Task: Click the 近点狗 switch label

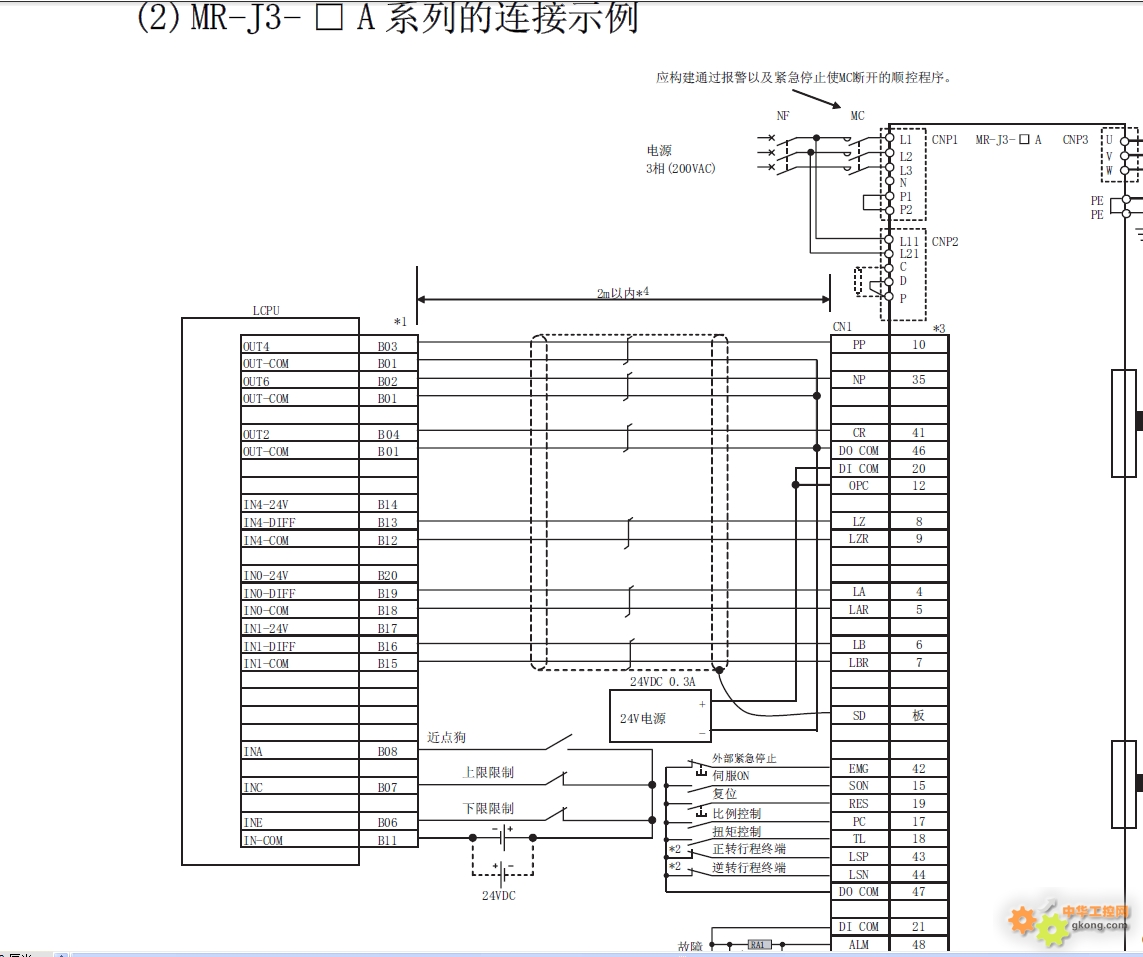Action: coord(446,738)
